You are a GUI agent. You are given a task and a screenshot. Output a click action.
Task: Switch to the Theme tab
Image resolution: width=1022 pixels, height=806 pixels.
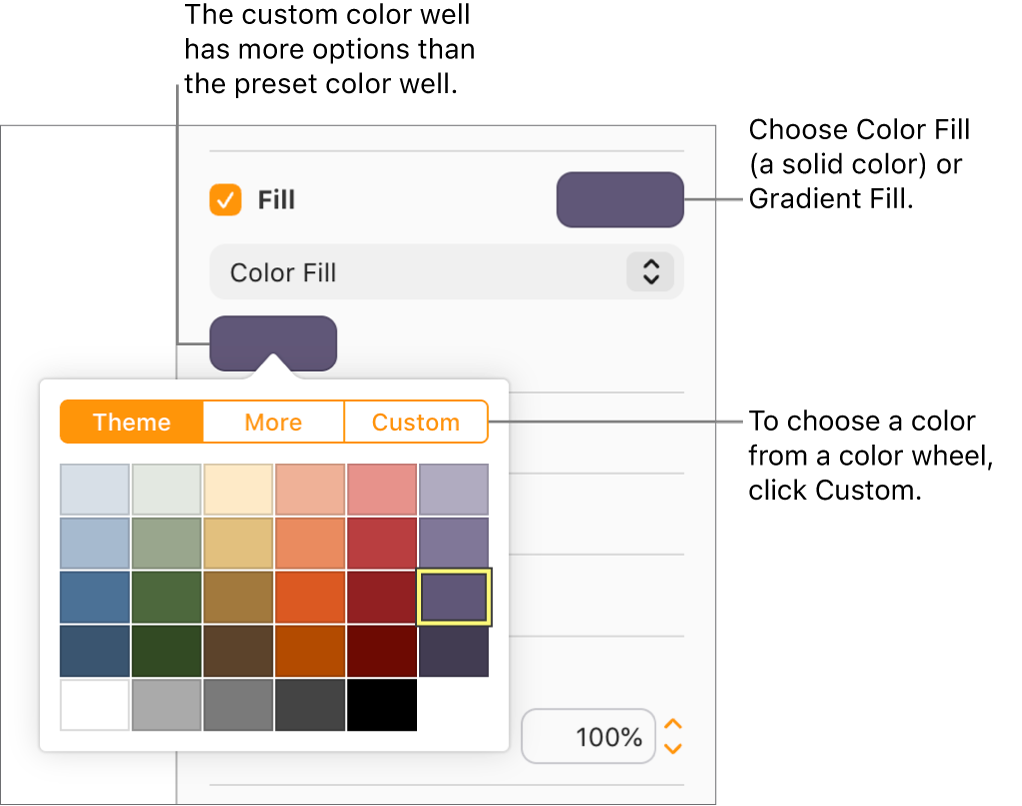click(x=130, y=422)
